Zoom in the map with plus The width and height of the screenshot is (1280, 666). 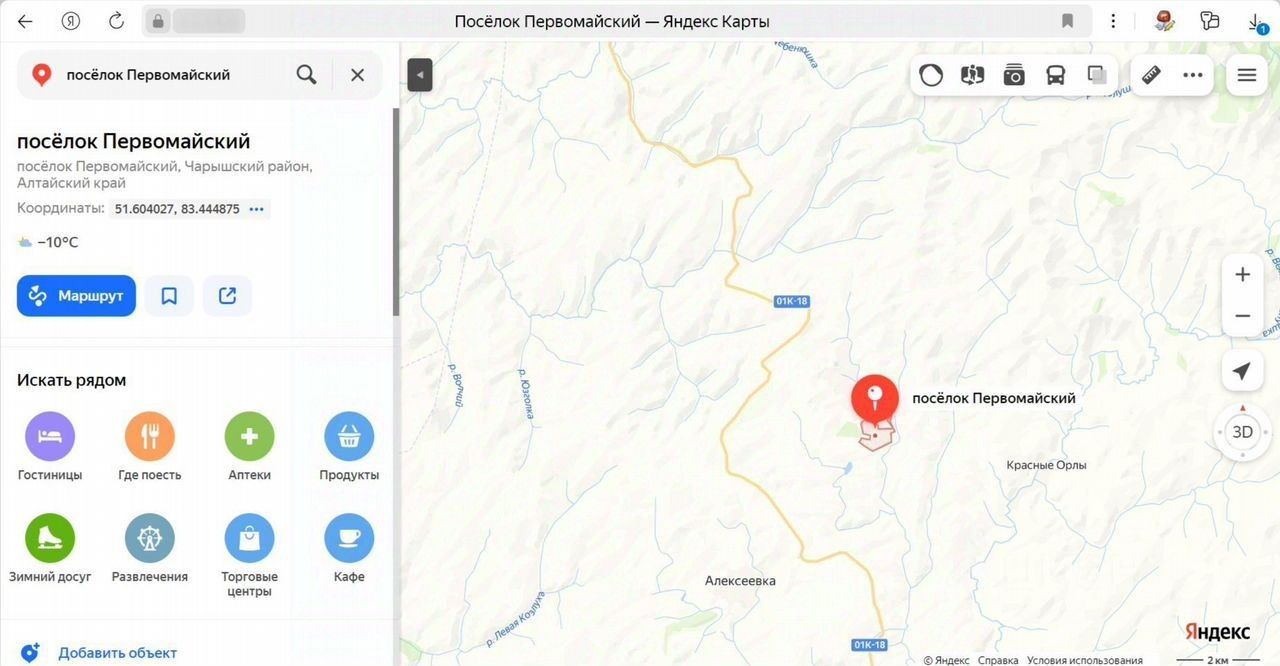[1242, 275]
